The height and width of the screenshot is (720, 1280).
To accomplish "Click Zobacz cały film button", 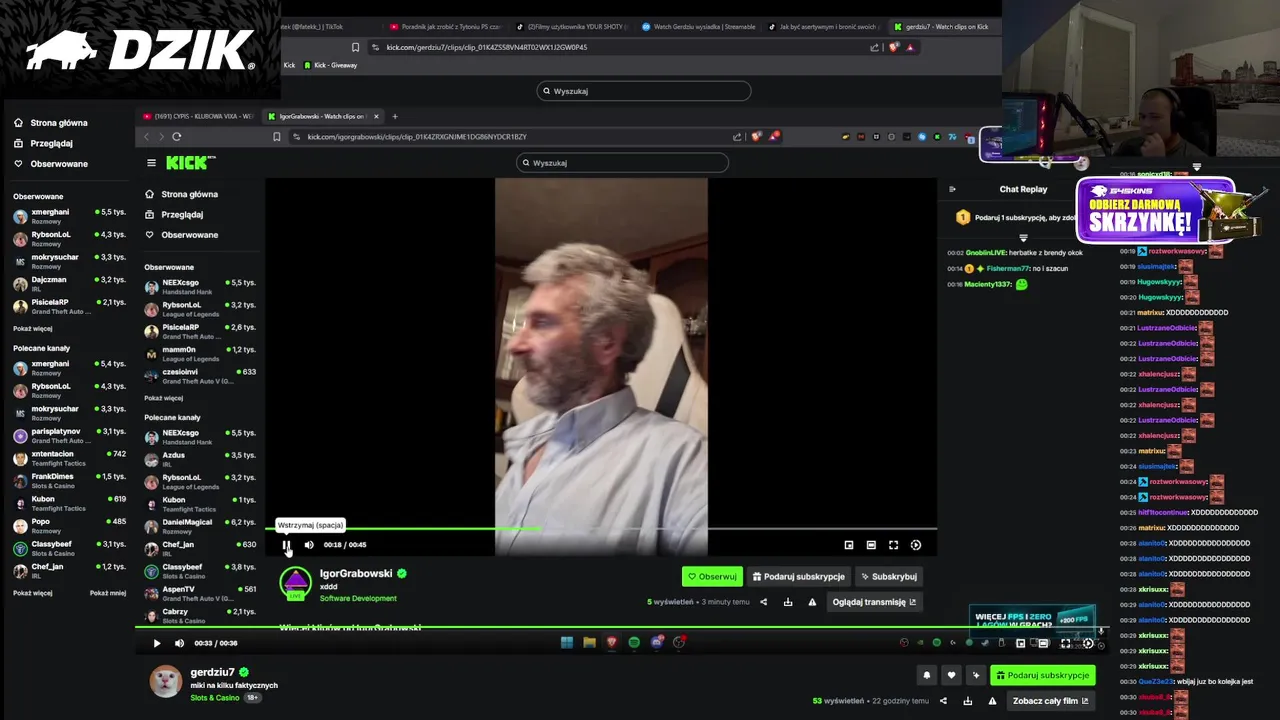I will tap(1050, 701).
